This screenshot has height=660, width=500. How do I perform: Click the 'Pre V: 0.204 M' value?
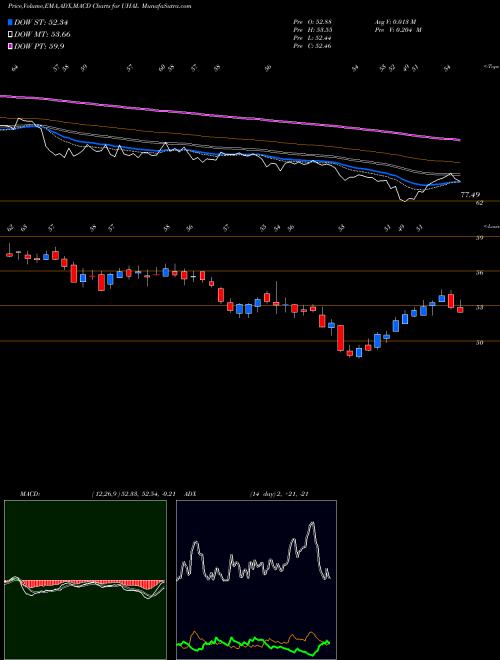pyautogui.click(x=398, y=30)
